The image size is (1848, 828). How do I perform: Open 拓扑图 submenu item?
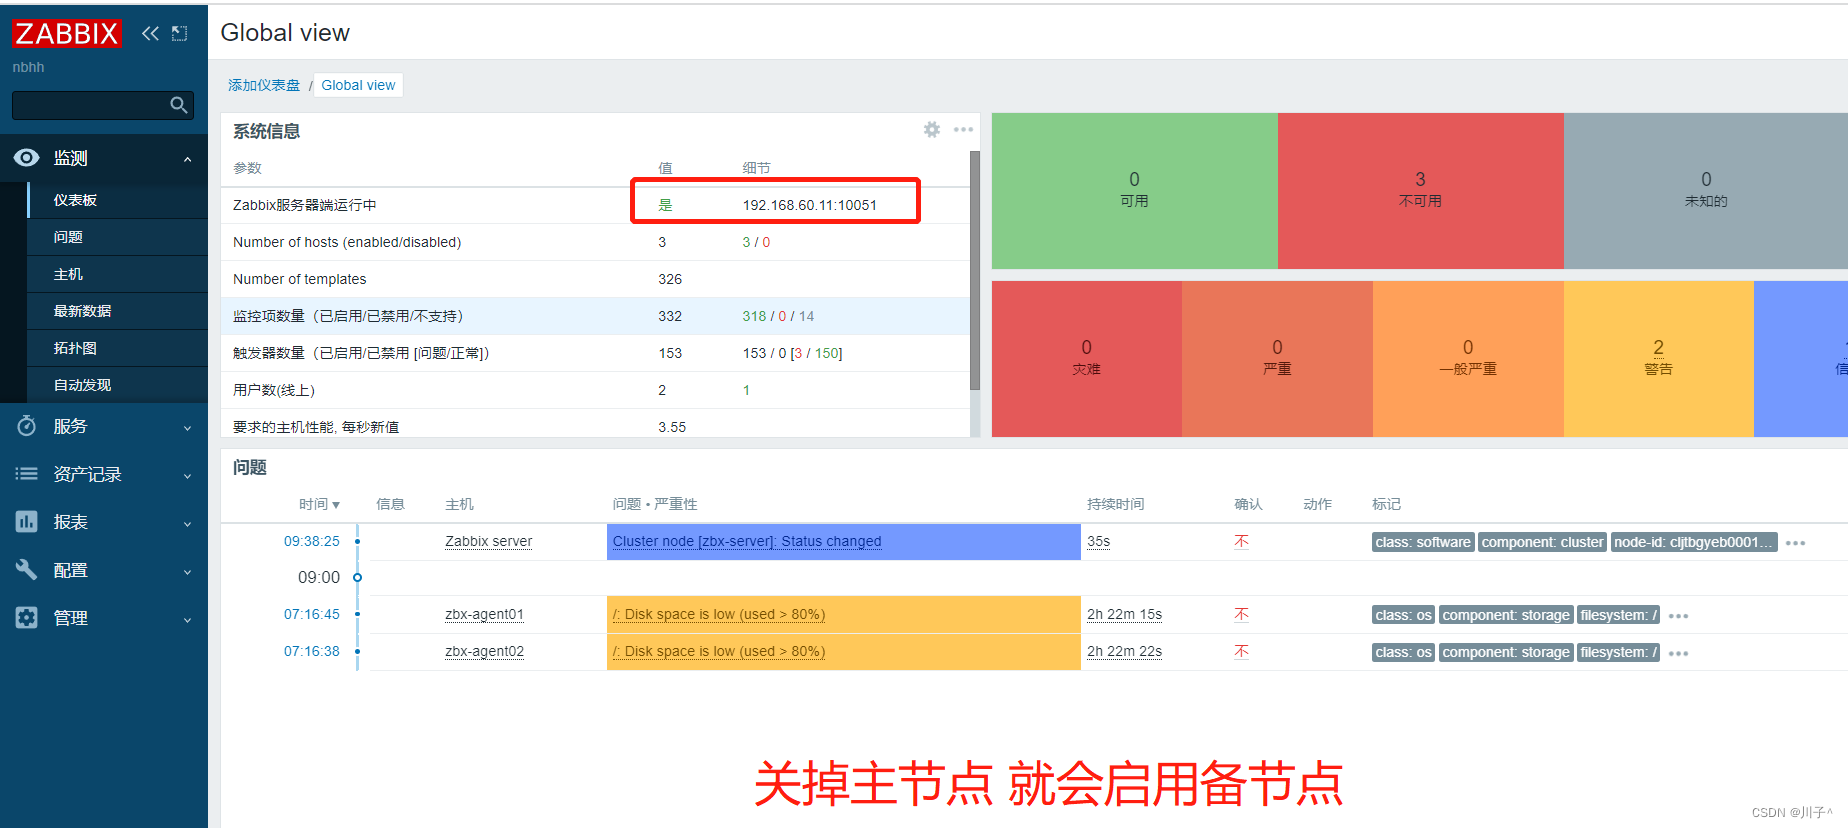[x=118, y=348]
